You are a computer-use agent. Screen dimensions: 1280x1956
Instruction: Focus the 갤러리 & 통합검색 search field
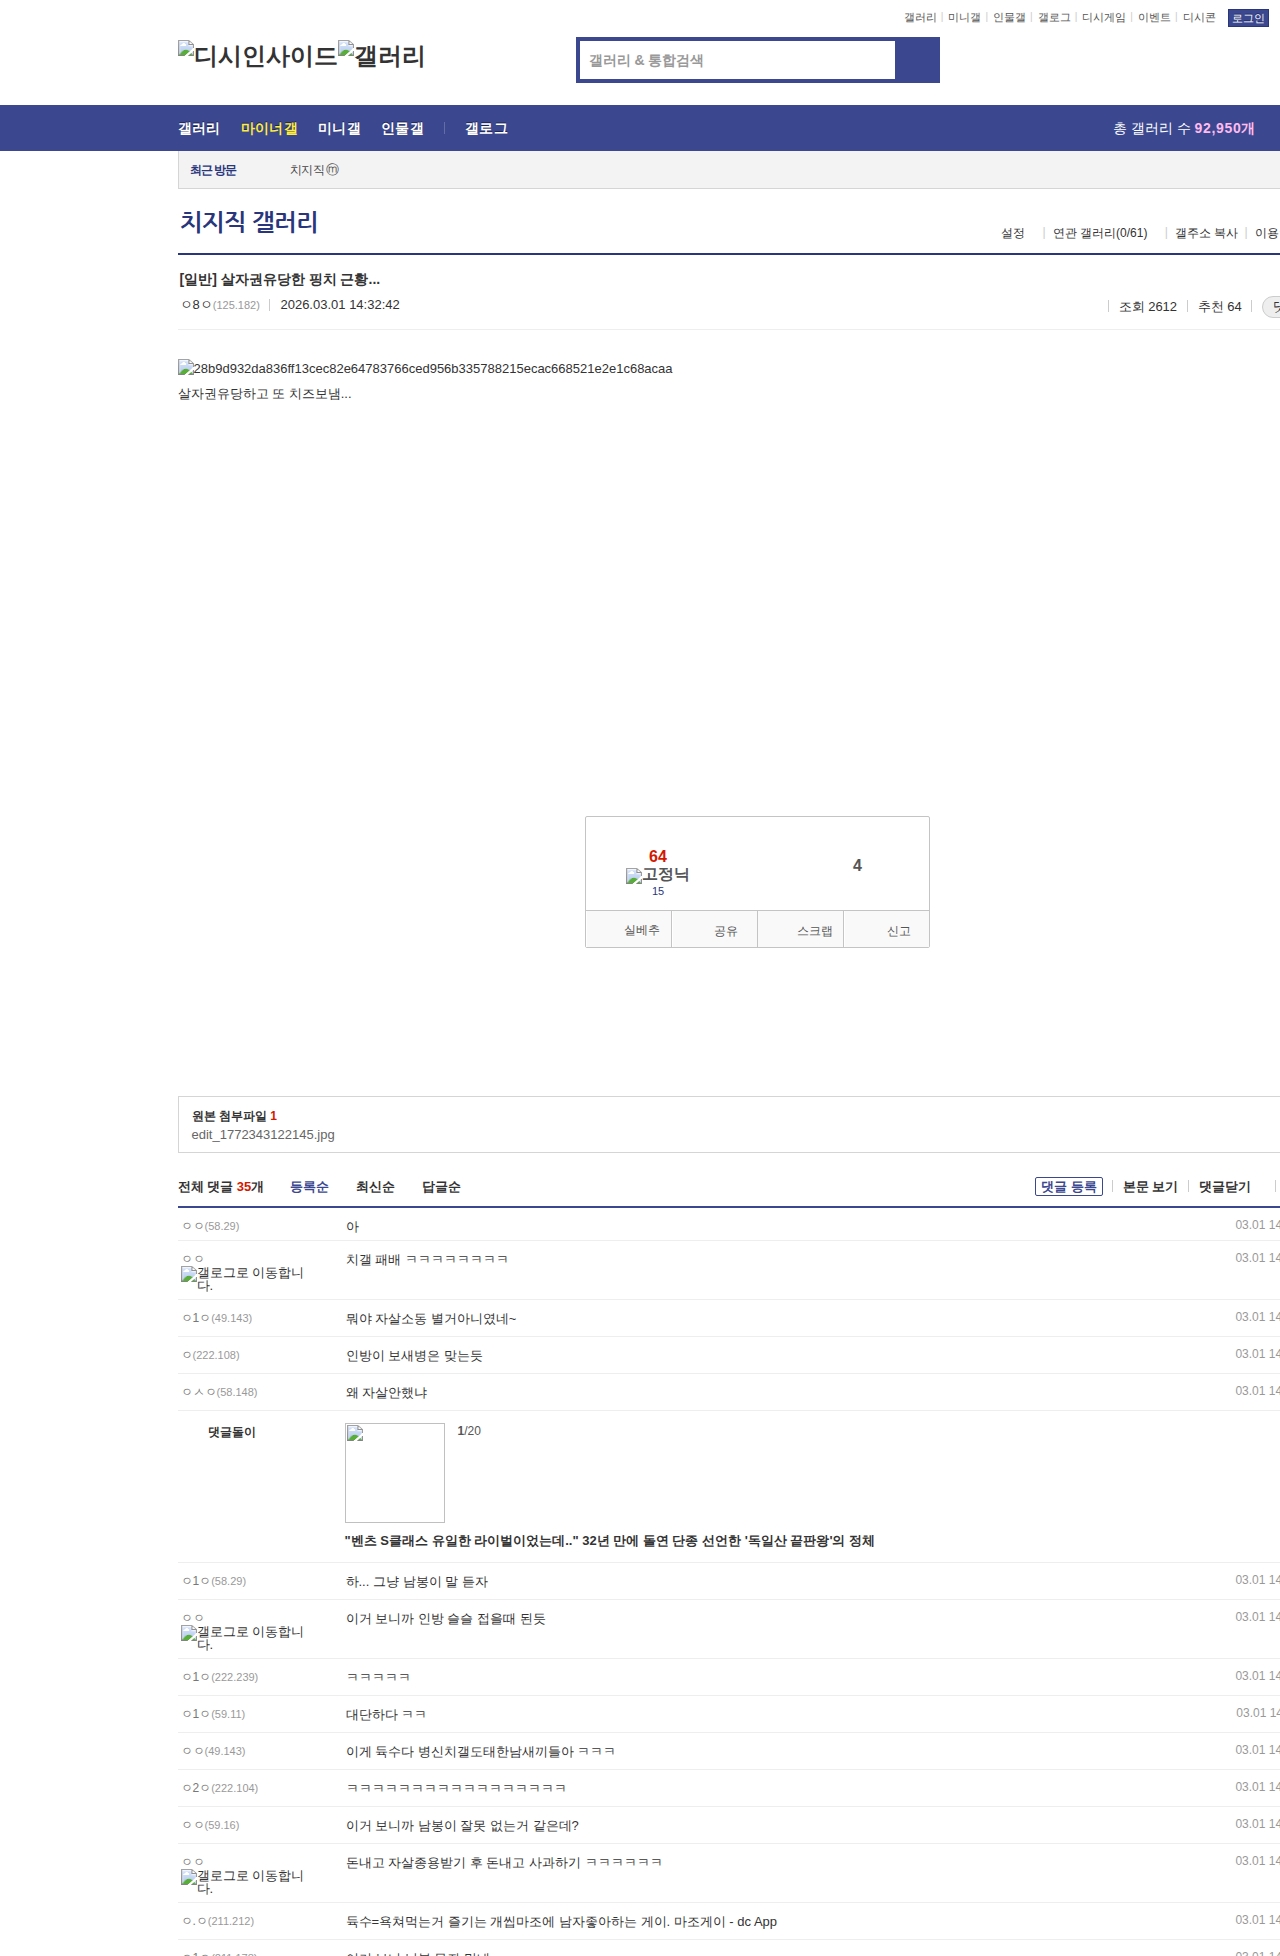pos(737,60)
